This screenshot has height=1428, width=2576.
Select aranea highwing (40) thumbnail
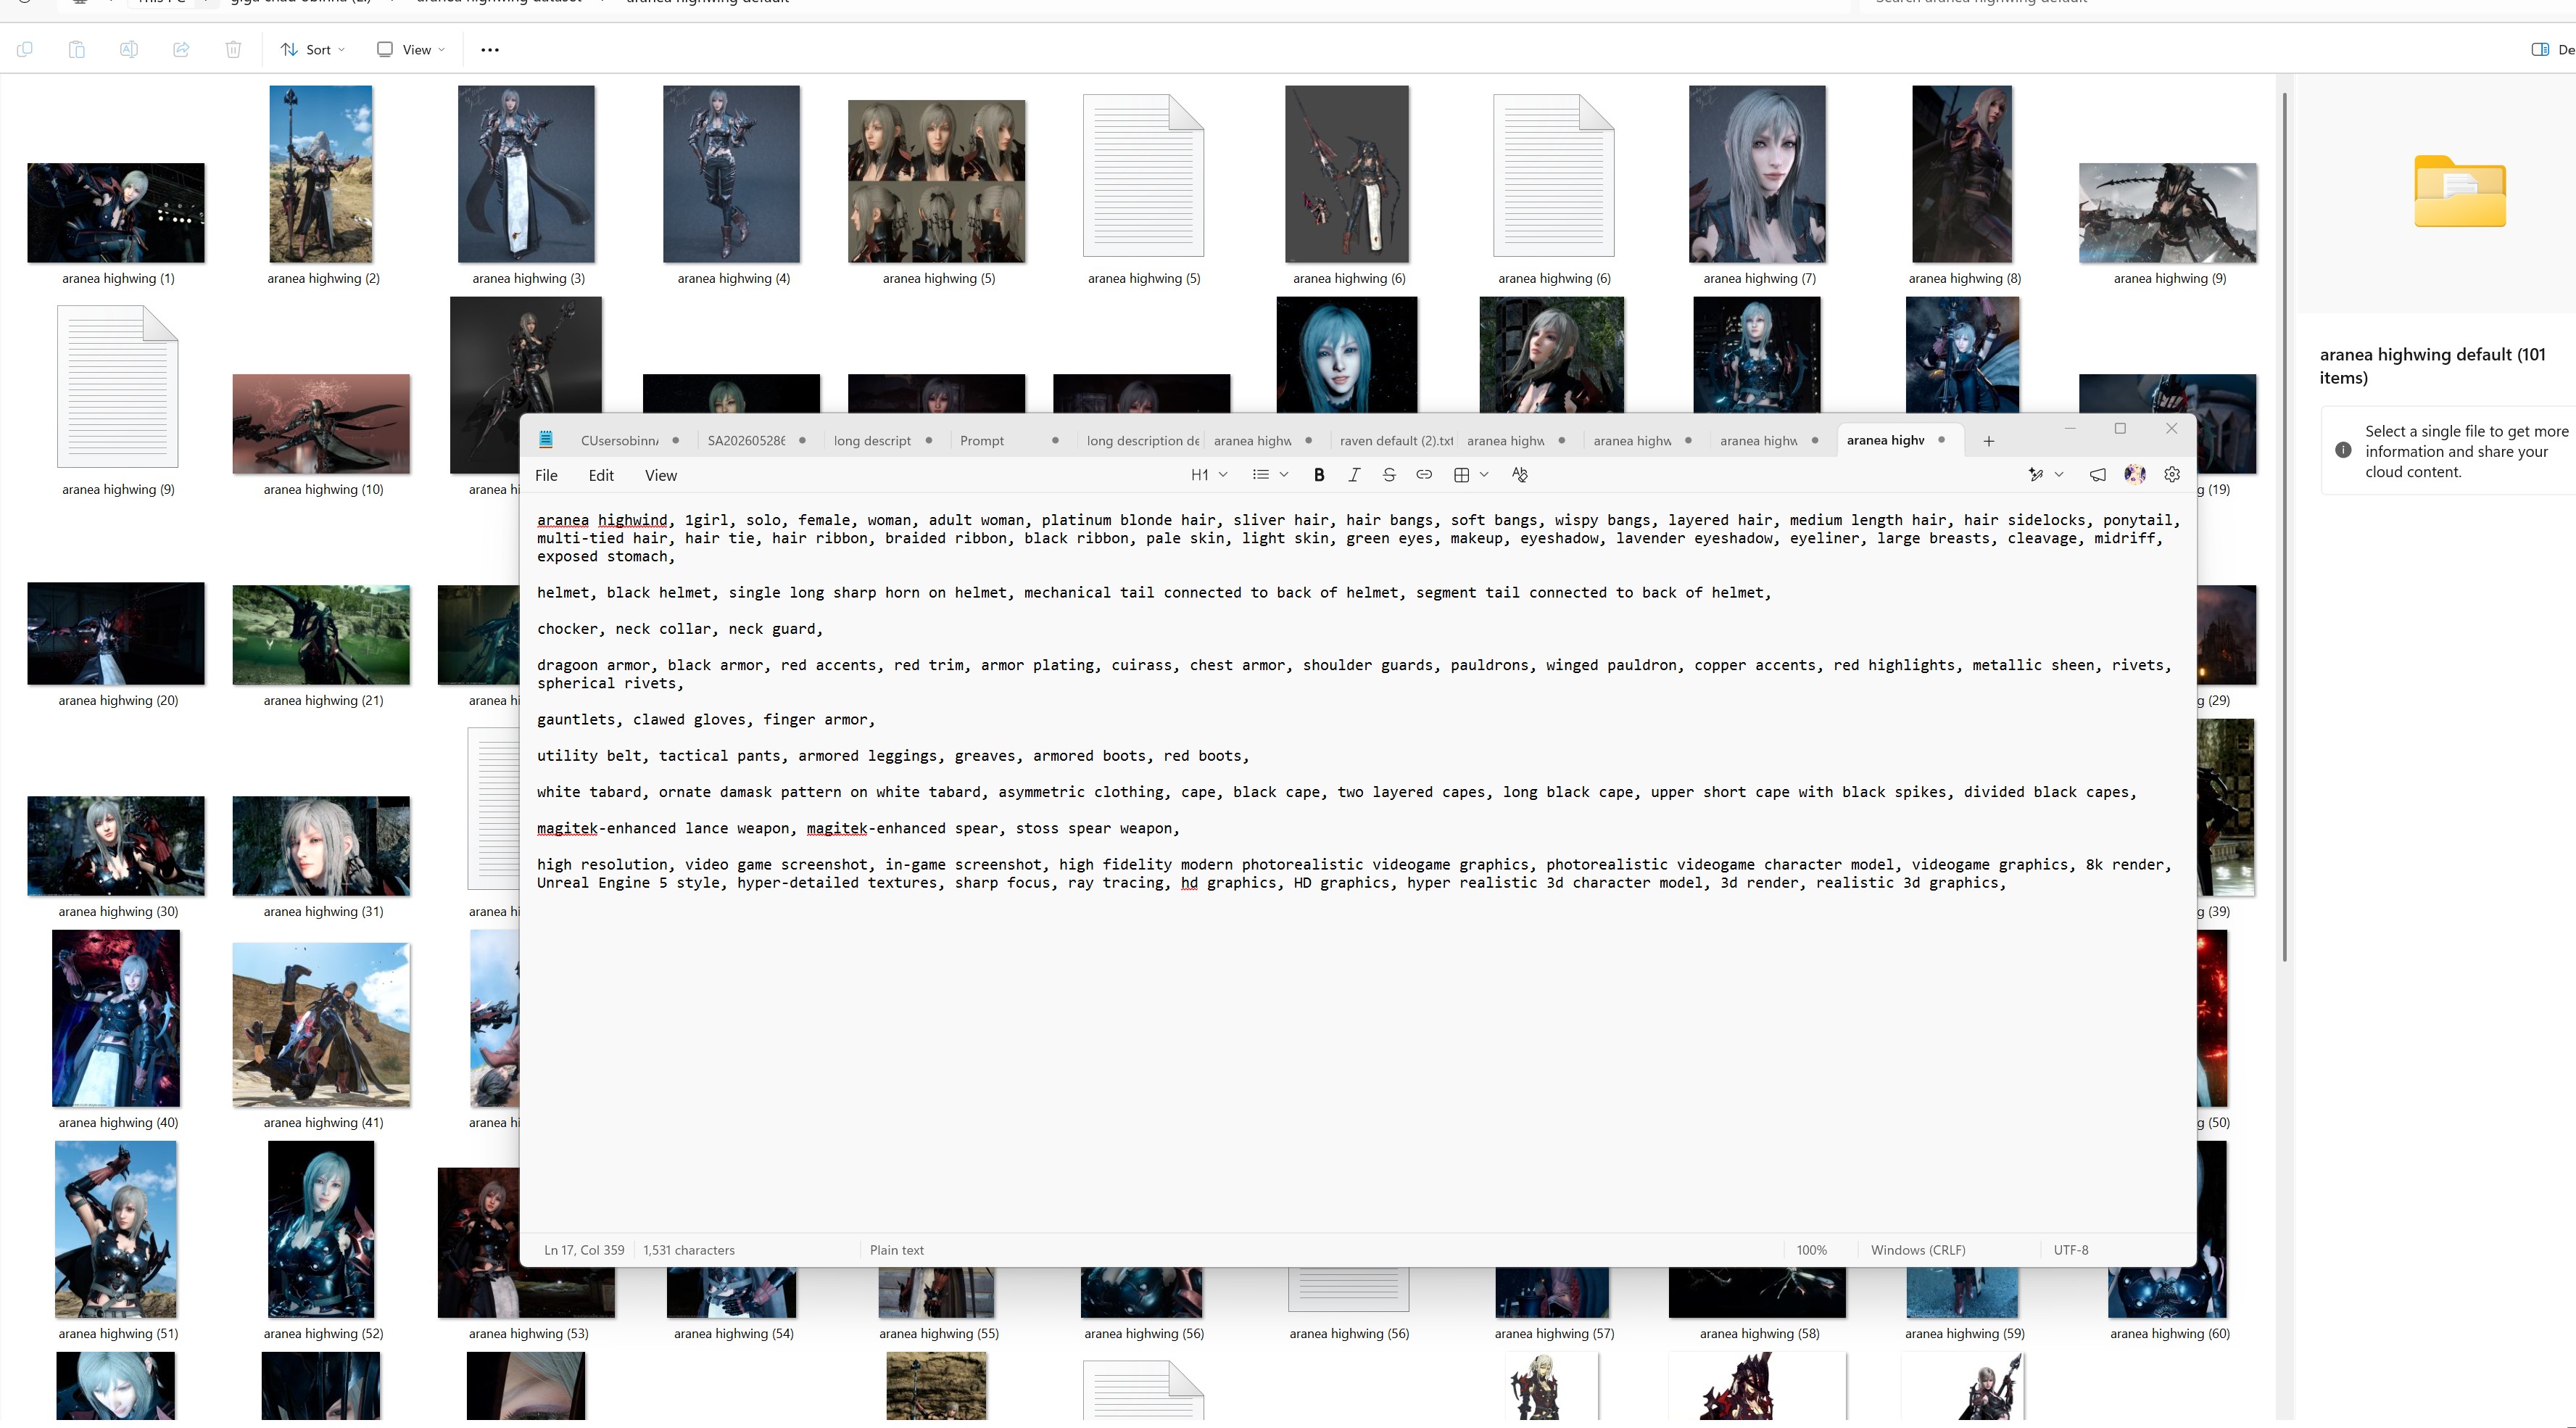pyautogui.click(x=116, y=1018)
